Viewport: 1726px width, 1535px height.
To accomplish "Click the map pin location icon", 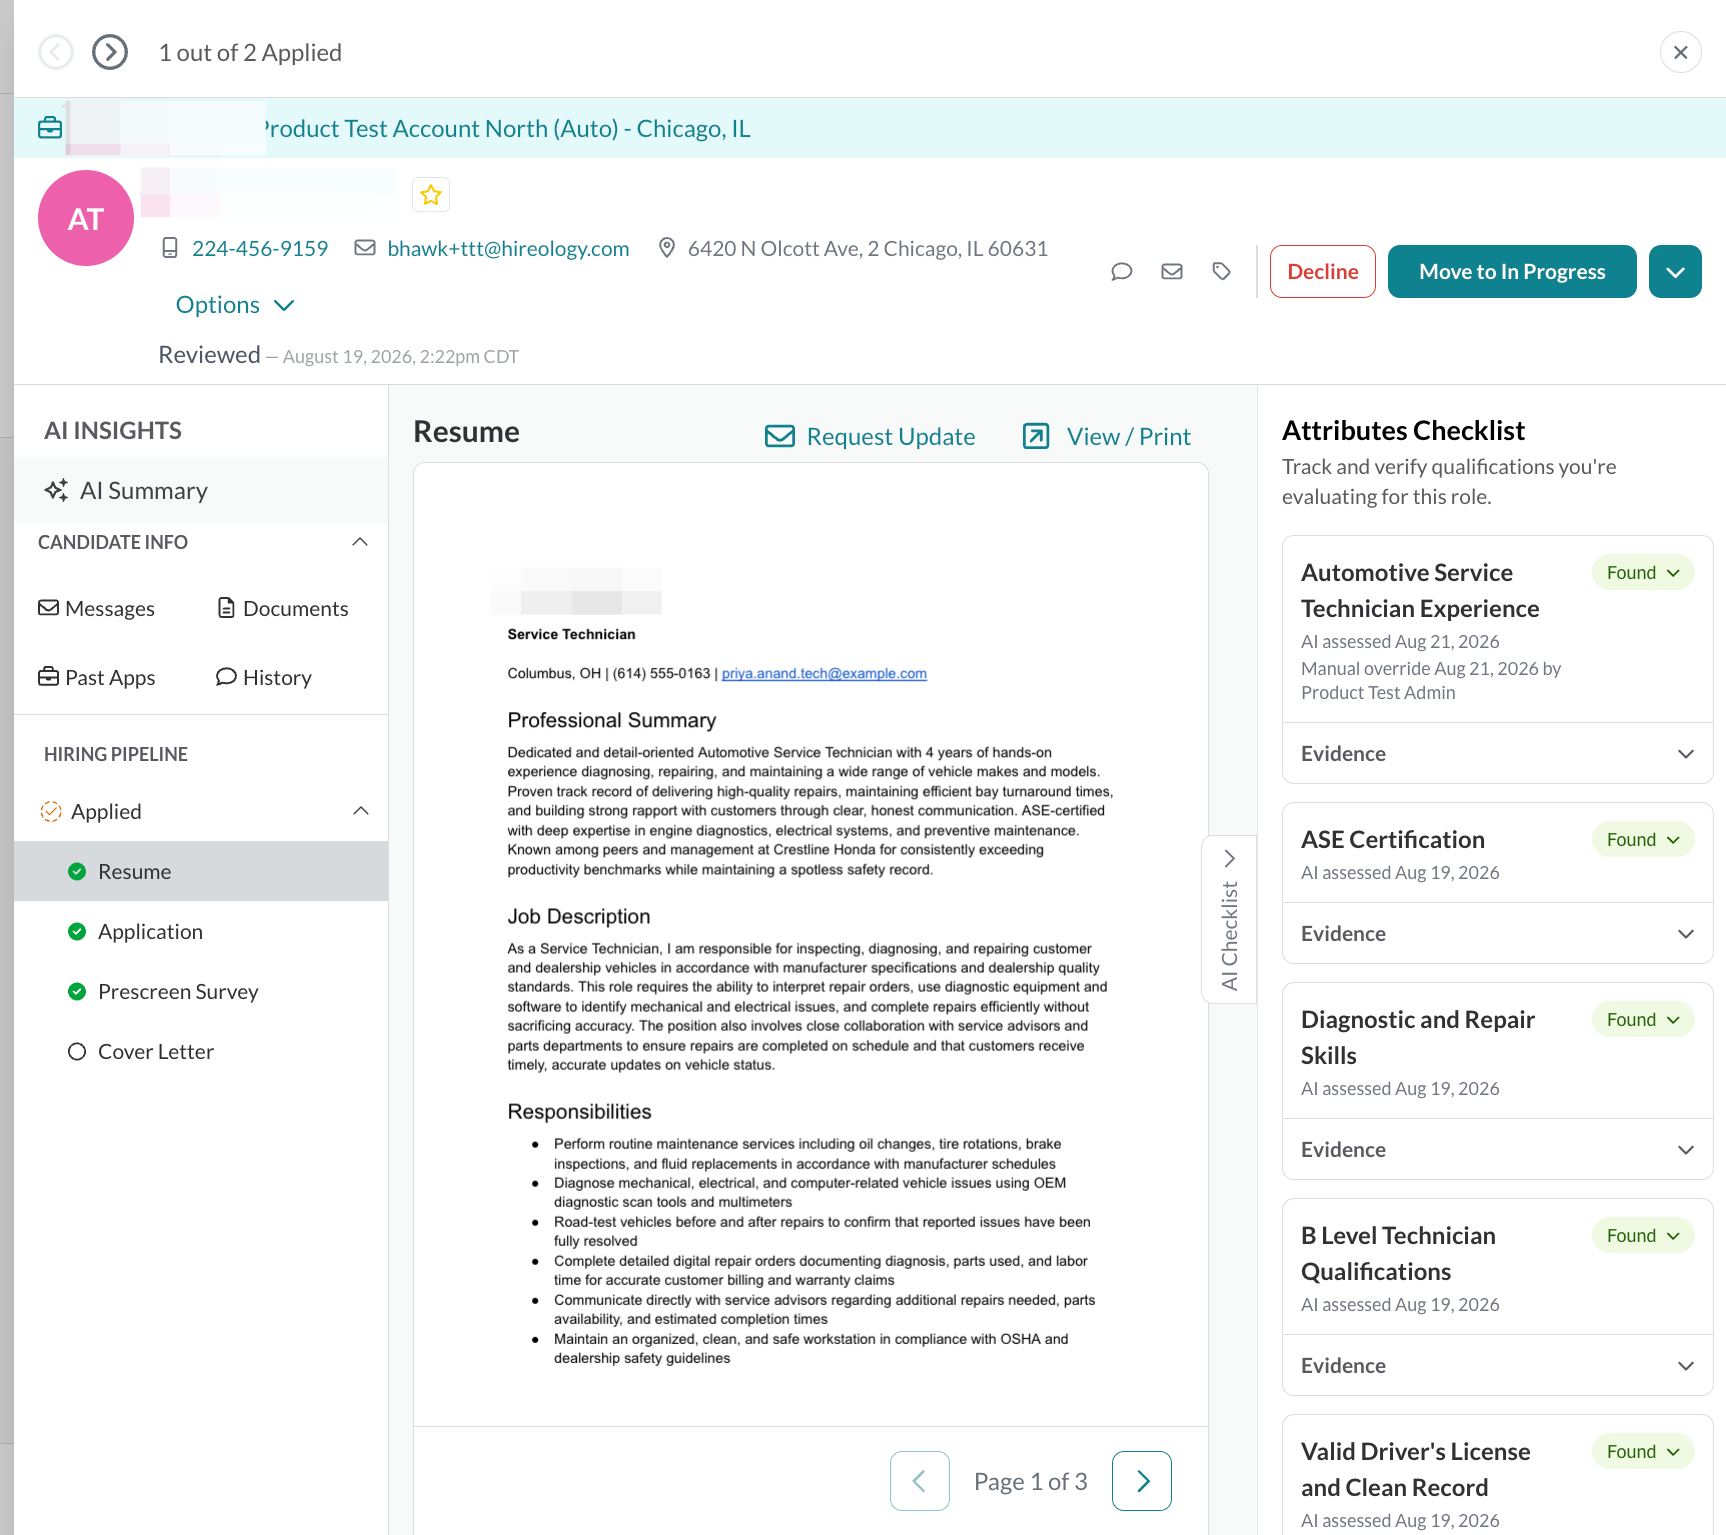I will pos(667,248).
